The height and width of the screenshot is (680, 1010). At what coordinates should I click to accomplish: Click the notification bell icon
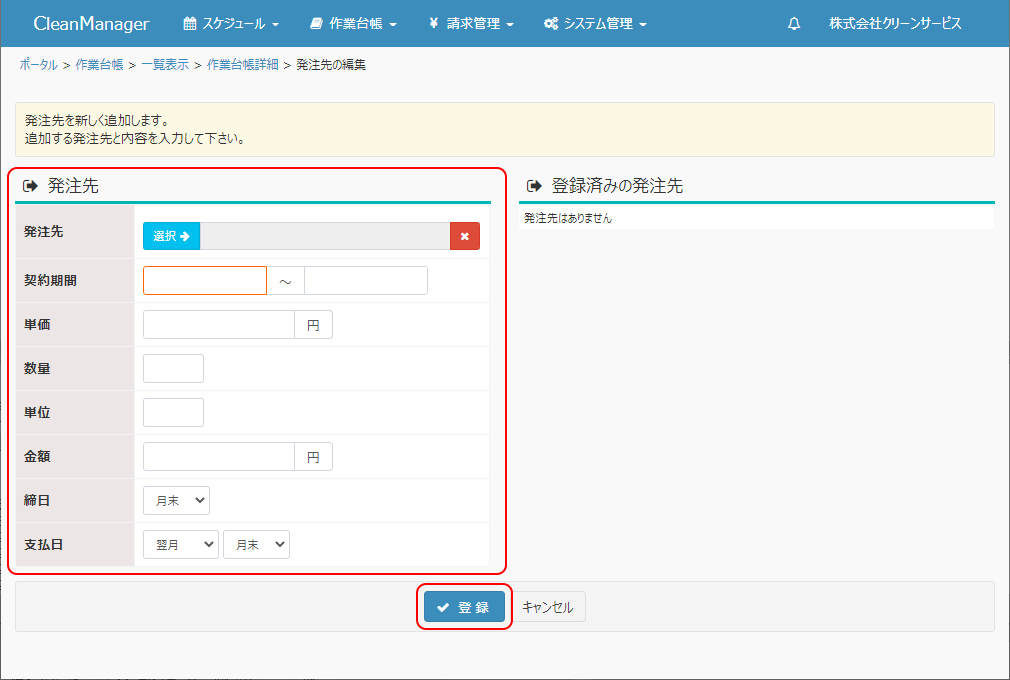[794, 23]
